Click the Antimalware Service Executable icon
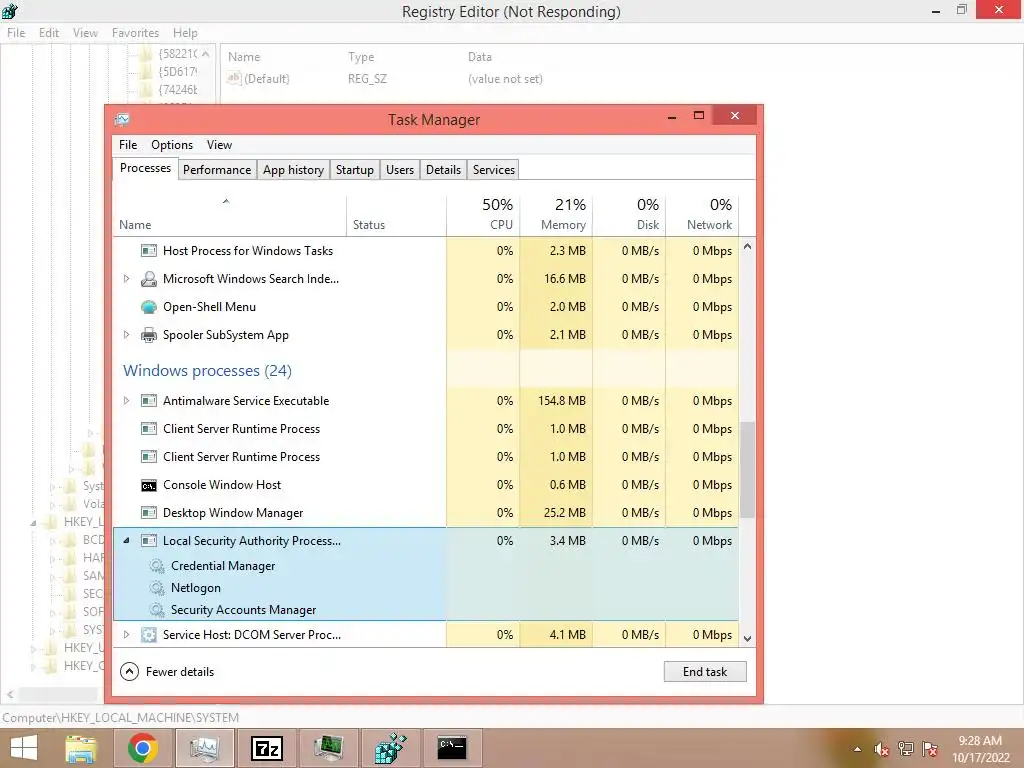 tap(149, 401)
